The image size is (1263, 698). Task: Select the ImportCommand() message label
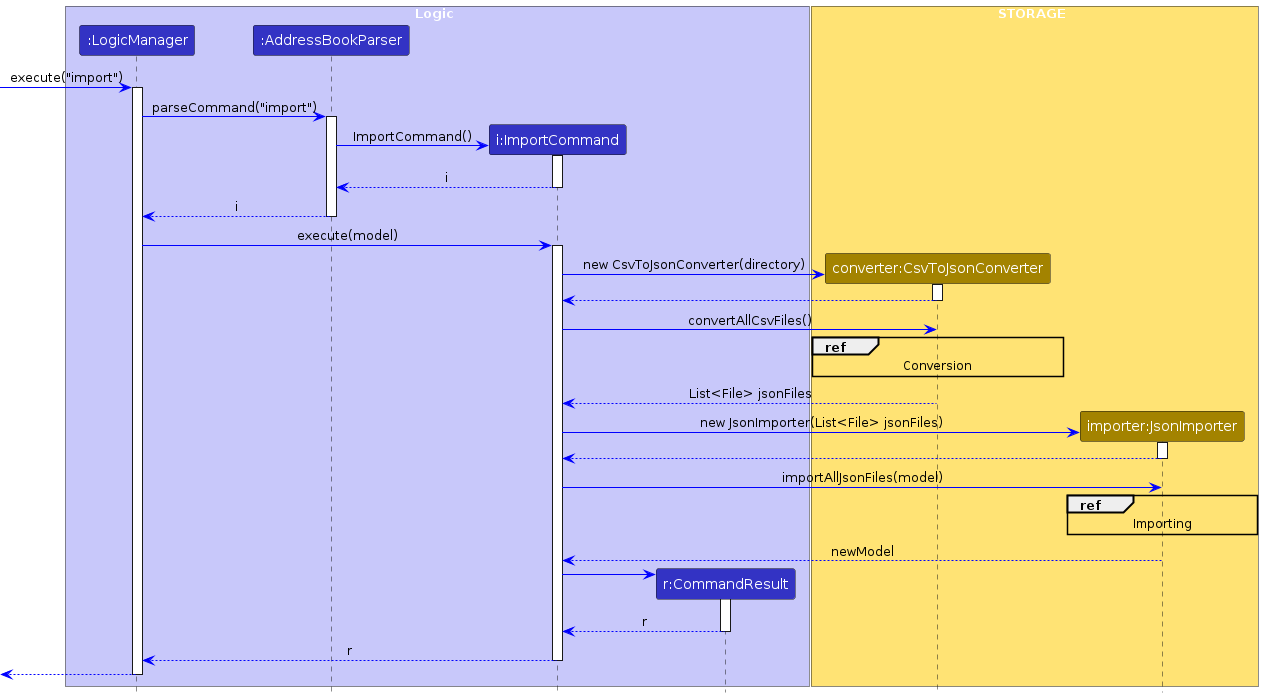click(x=412, y=136)
